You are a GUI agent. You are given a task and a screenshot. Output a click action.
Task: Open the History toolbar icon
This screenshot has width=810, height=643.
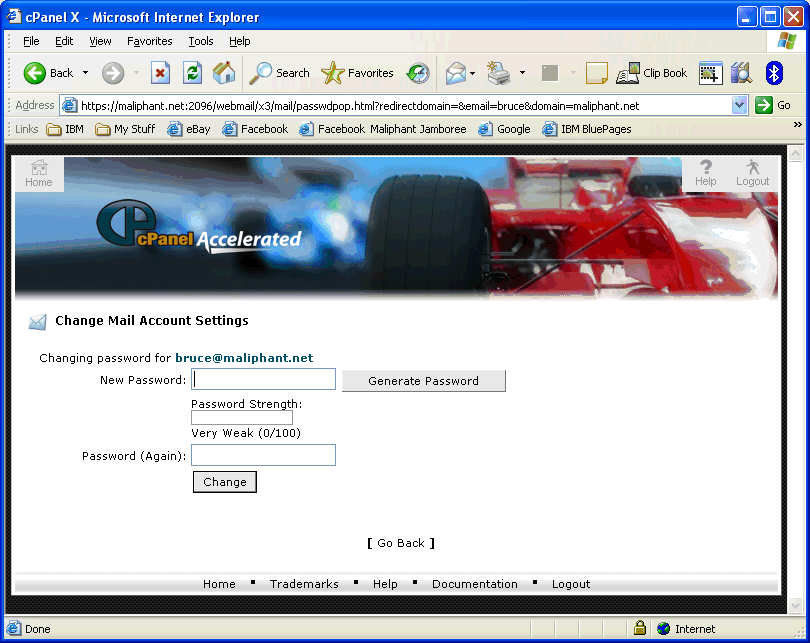(x=417, y=73)
